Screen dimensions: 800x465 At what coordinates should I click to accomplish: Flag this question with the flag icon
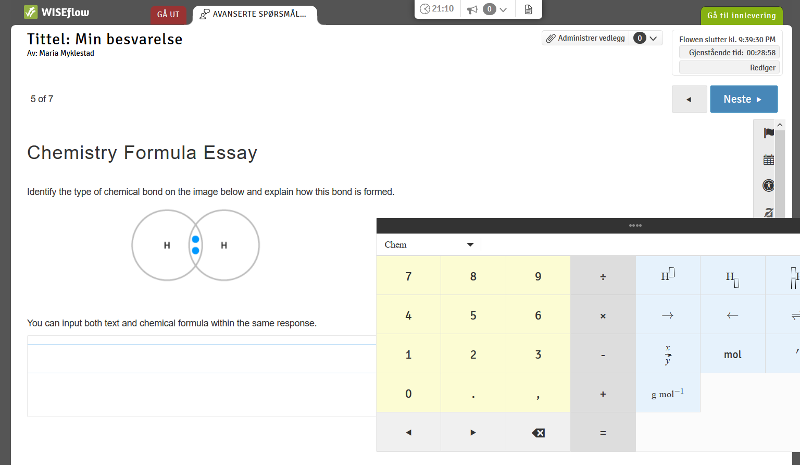pos(768,133)
